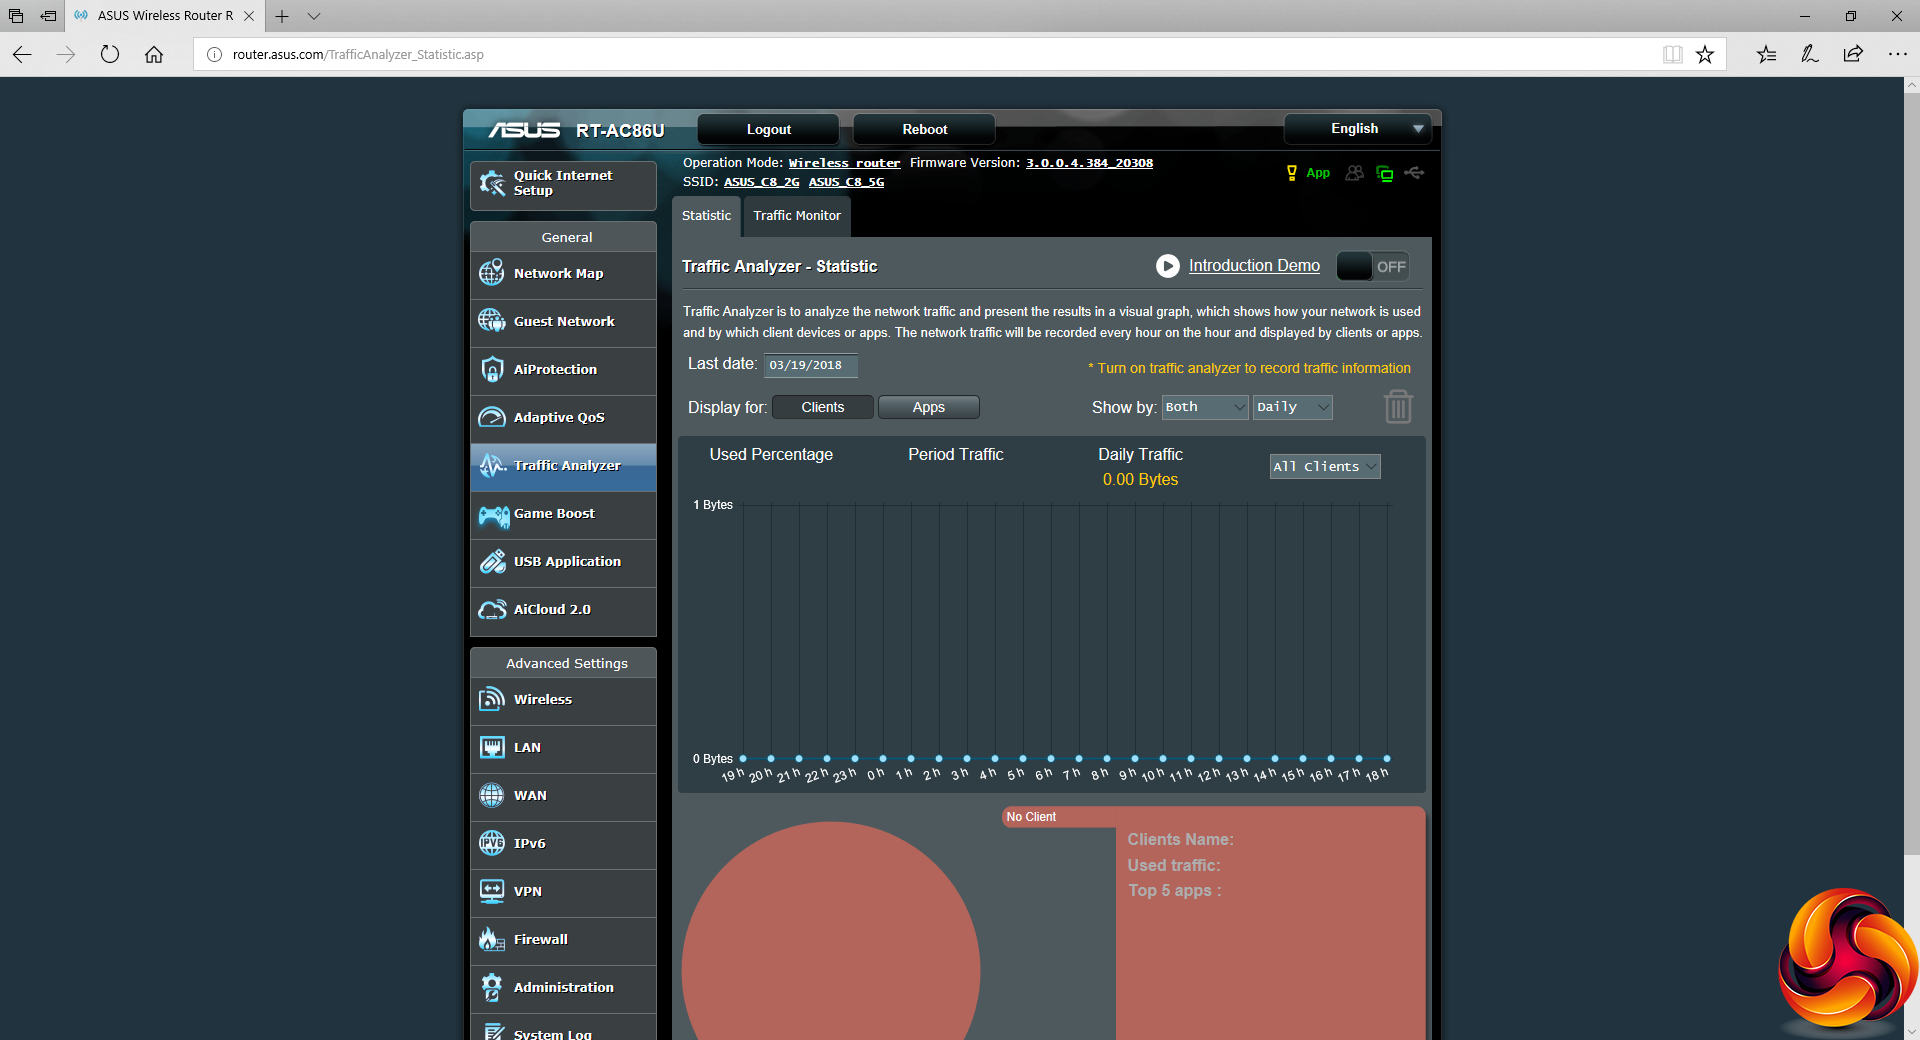Click the USB status icon

[1414, 173]
